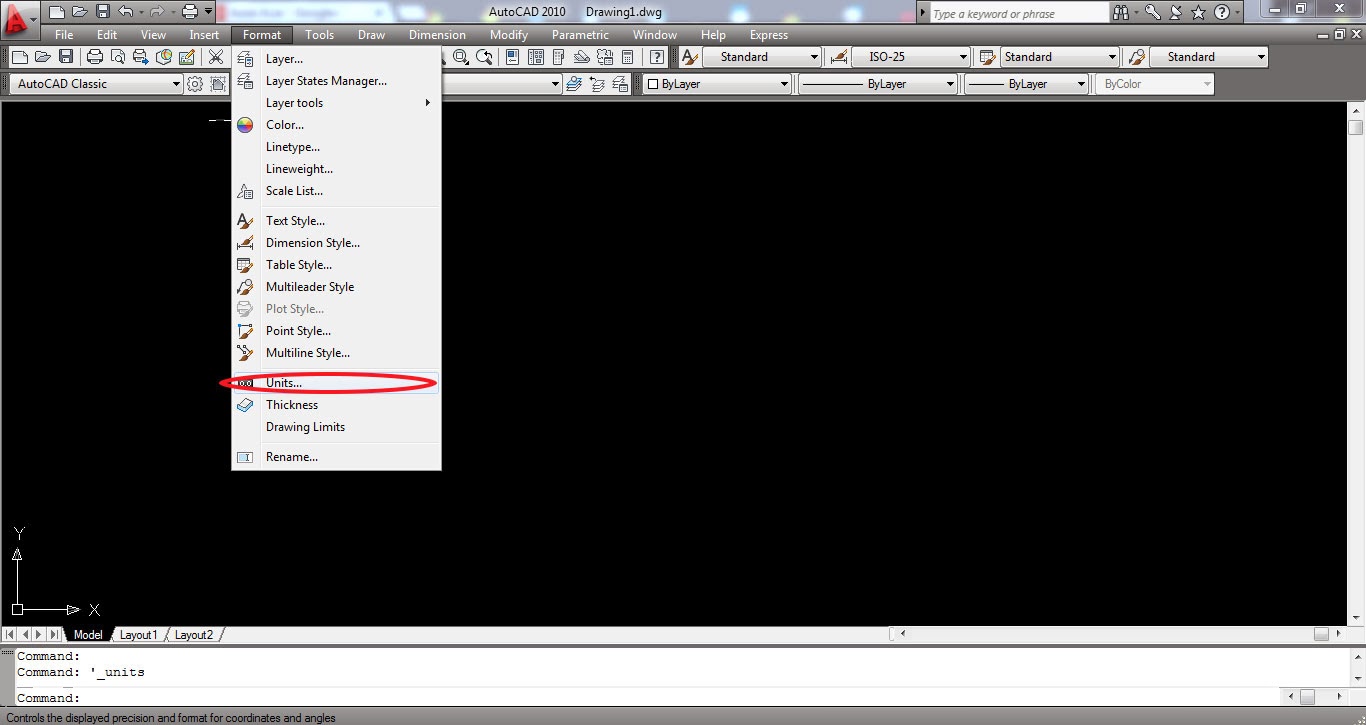Click New in the Quick Access toolbar
The image size is (1366, 725).
pyautogui.click(x=57, y=12)
